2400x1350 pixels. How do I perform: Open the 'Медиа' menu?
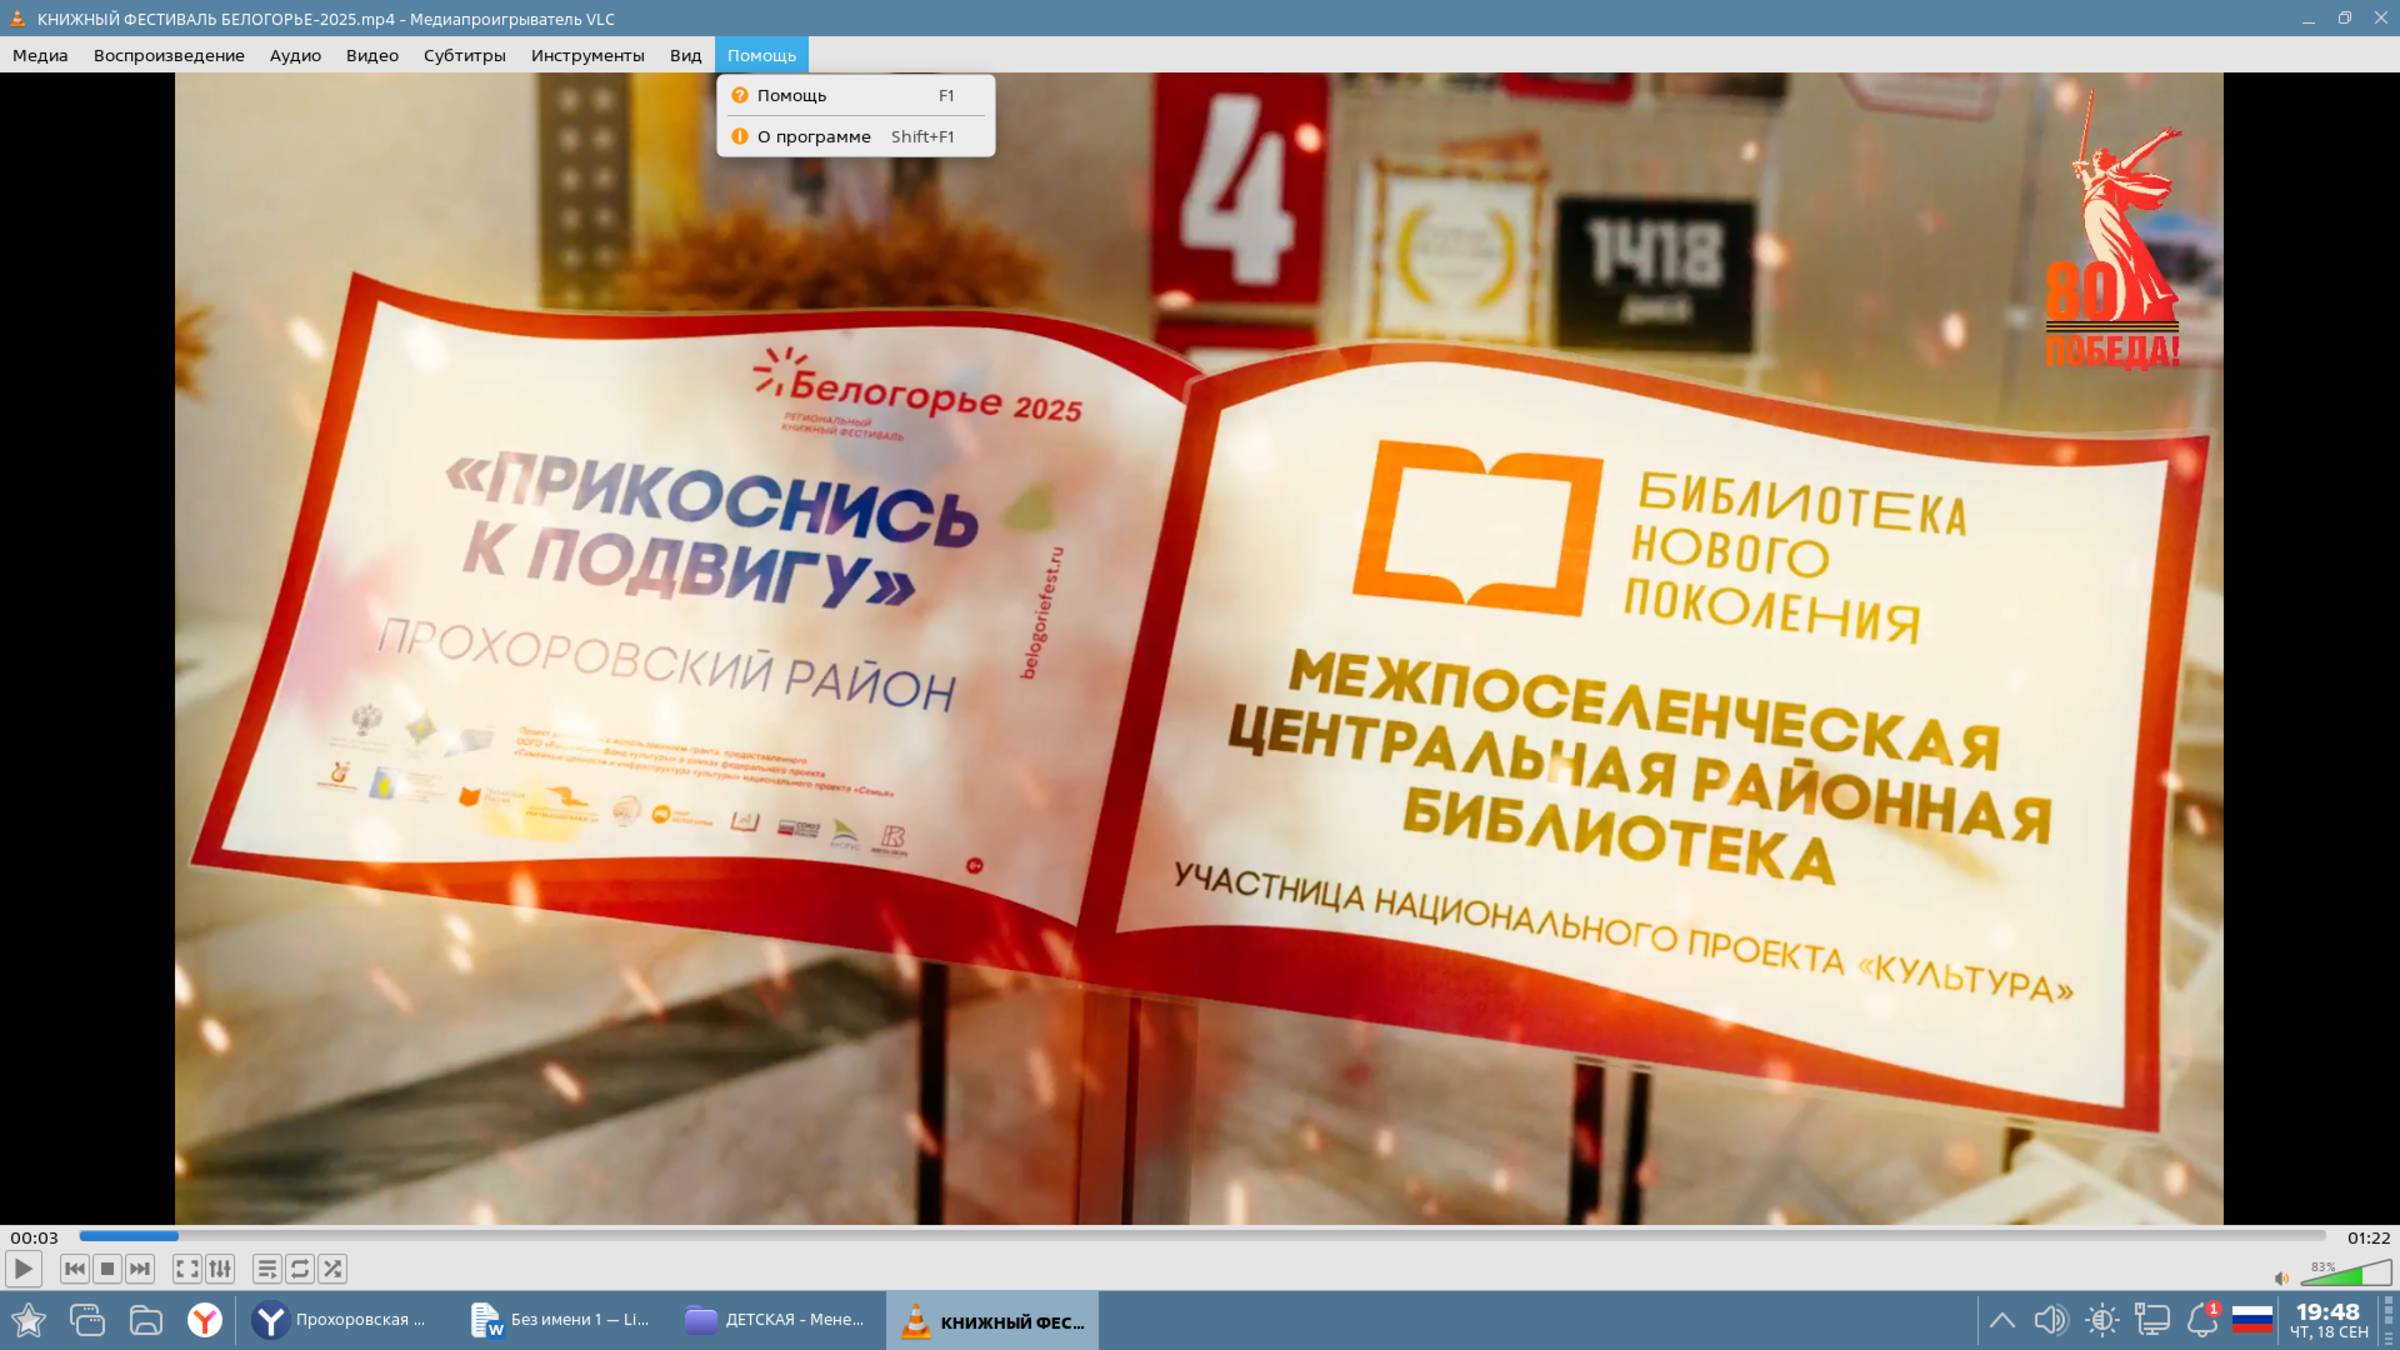point(40,55)
